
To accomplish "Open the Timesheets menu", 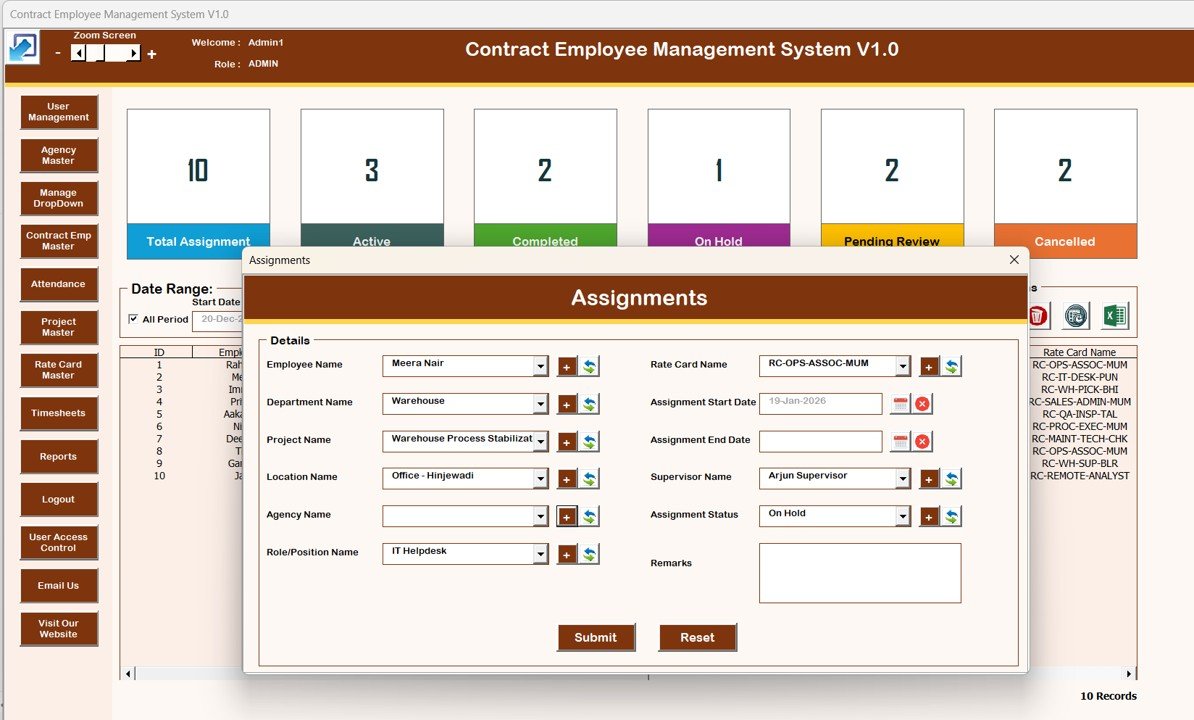I will [x=58, y=413].
